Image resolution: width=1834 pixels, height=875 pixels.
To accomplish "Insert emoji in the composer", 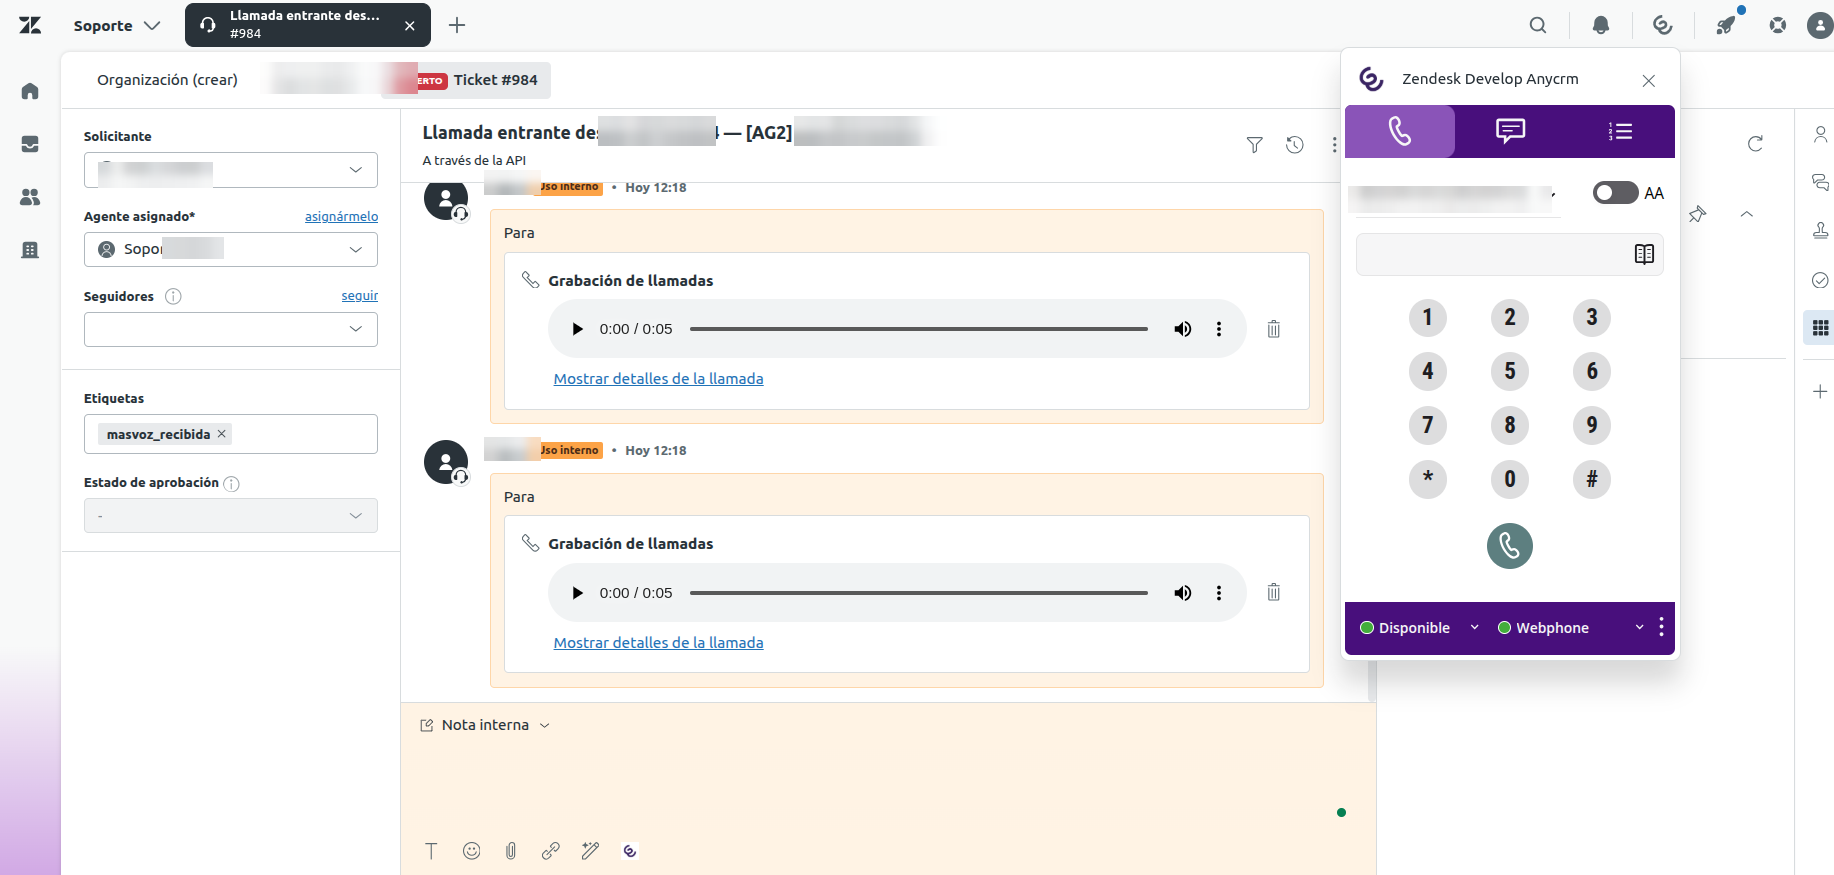I will tap(472, 851).
